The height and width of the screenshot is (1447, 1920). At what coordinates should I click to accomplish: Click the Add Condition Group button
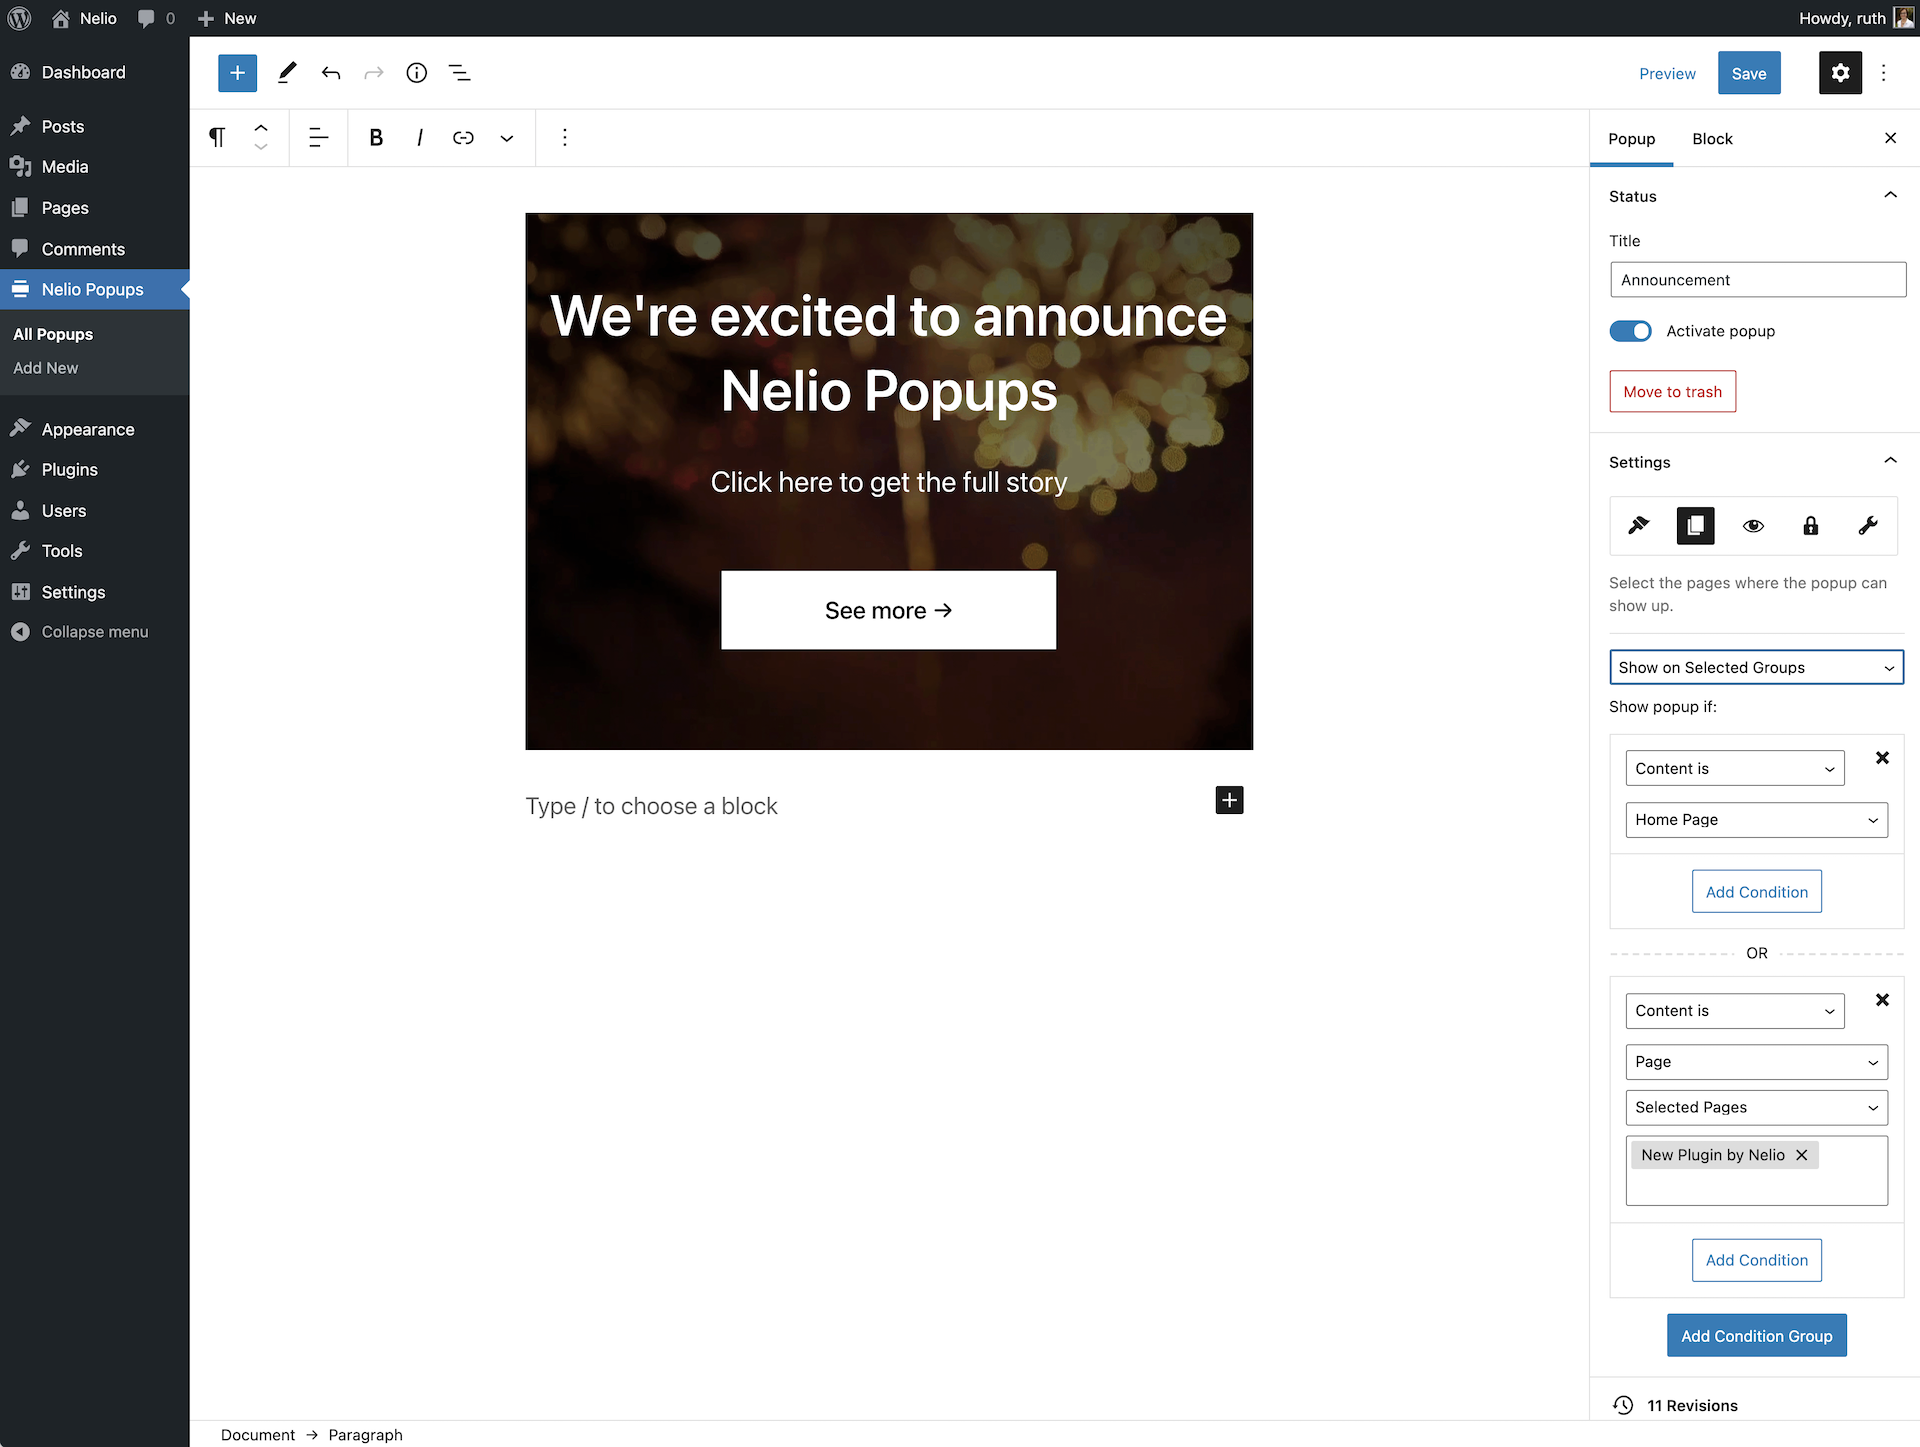pos(1756,1336)
